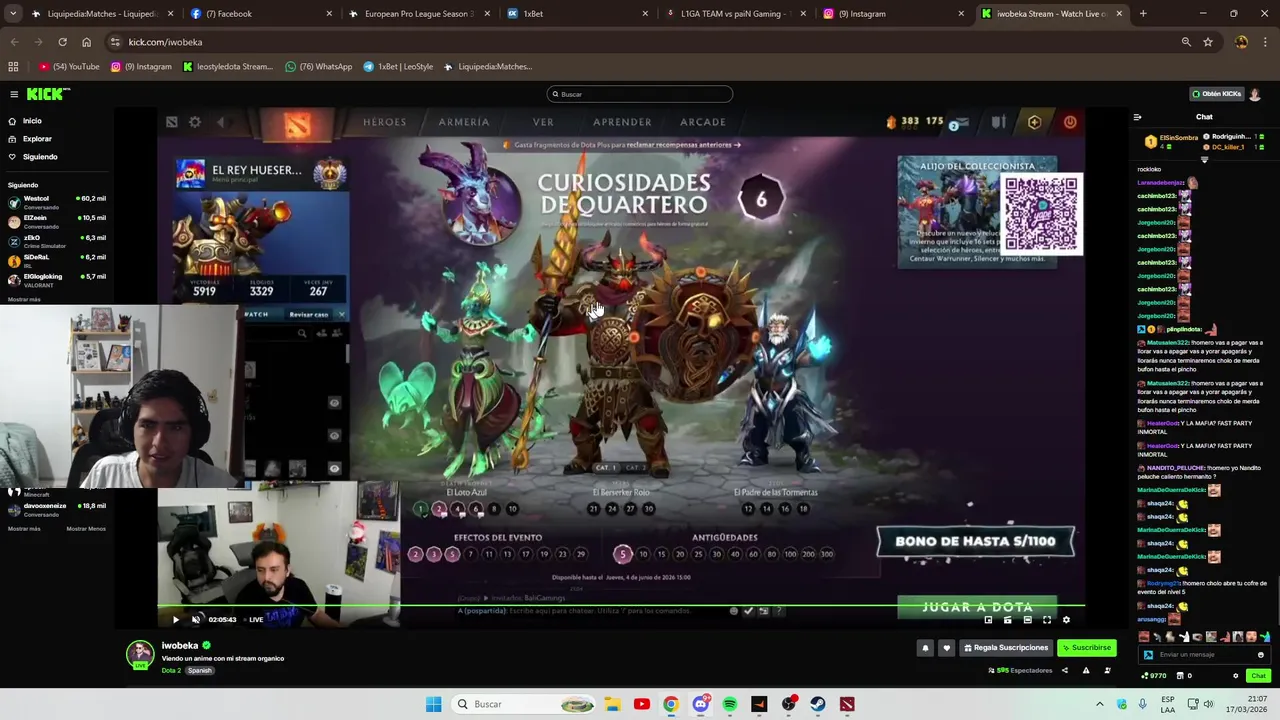The width and height of the screenshot is (1280, 720).
Task: Open Discord from the taskbar
Action: (x=701, y=704)
